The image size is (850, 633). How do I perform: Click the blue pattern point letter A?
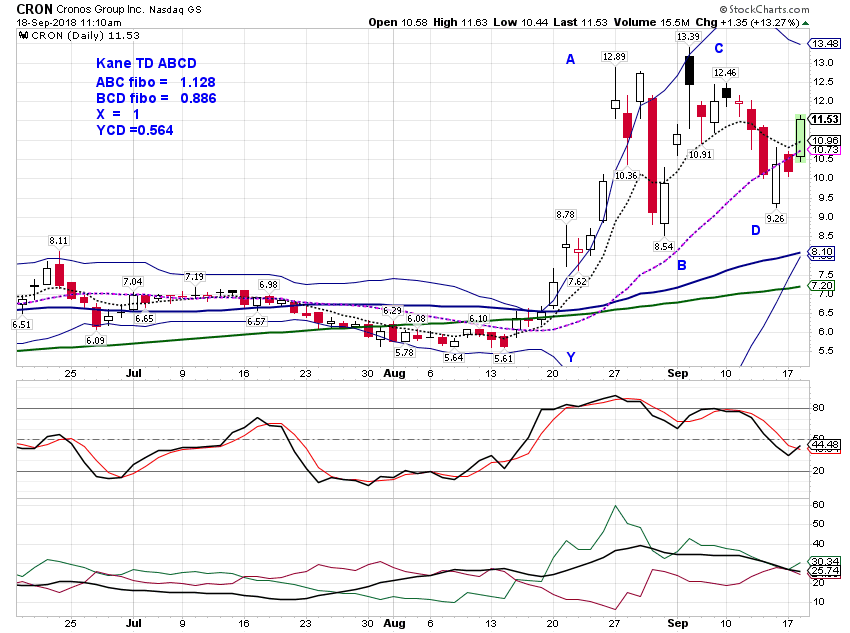570,60
